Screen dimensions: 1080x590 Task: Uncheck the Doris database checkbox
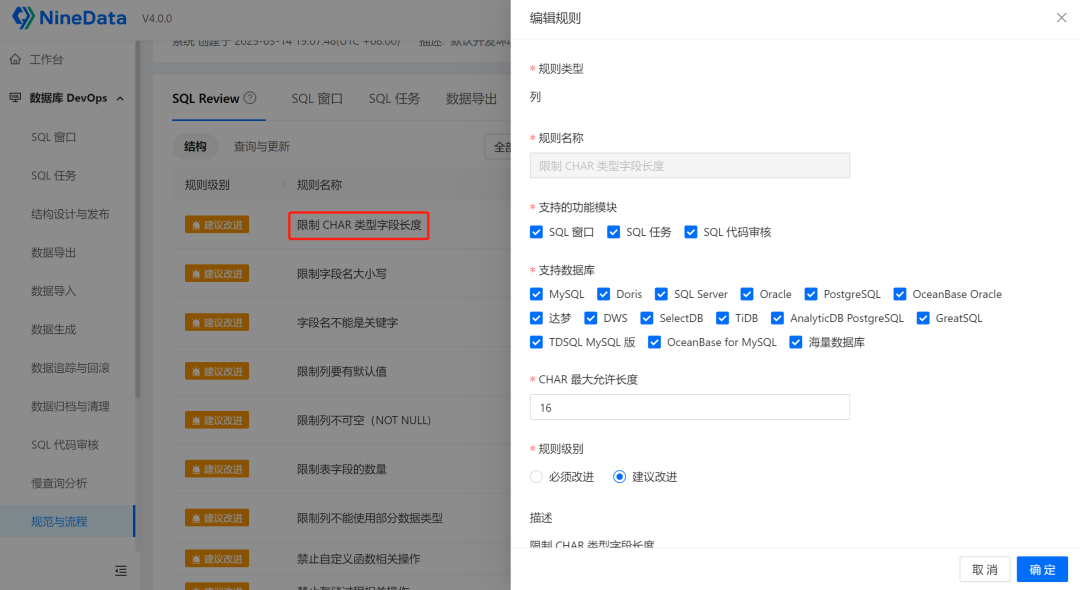pyautogui.click(x=603, y=294)
